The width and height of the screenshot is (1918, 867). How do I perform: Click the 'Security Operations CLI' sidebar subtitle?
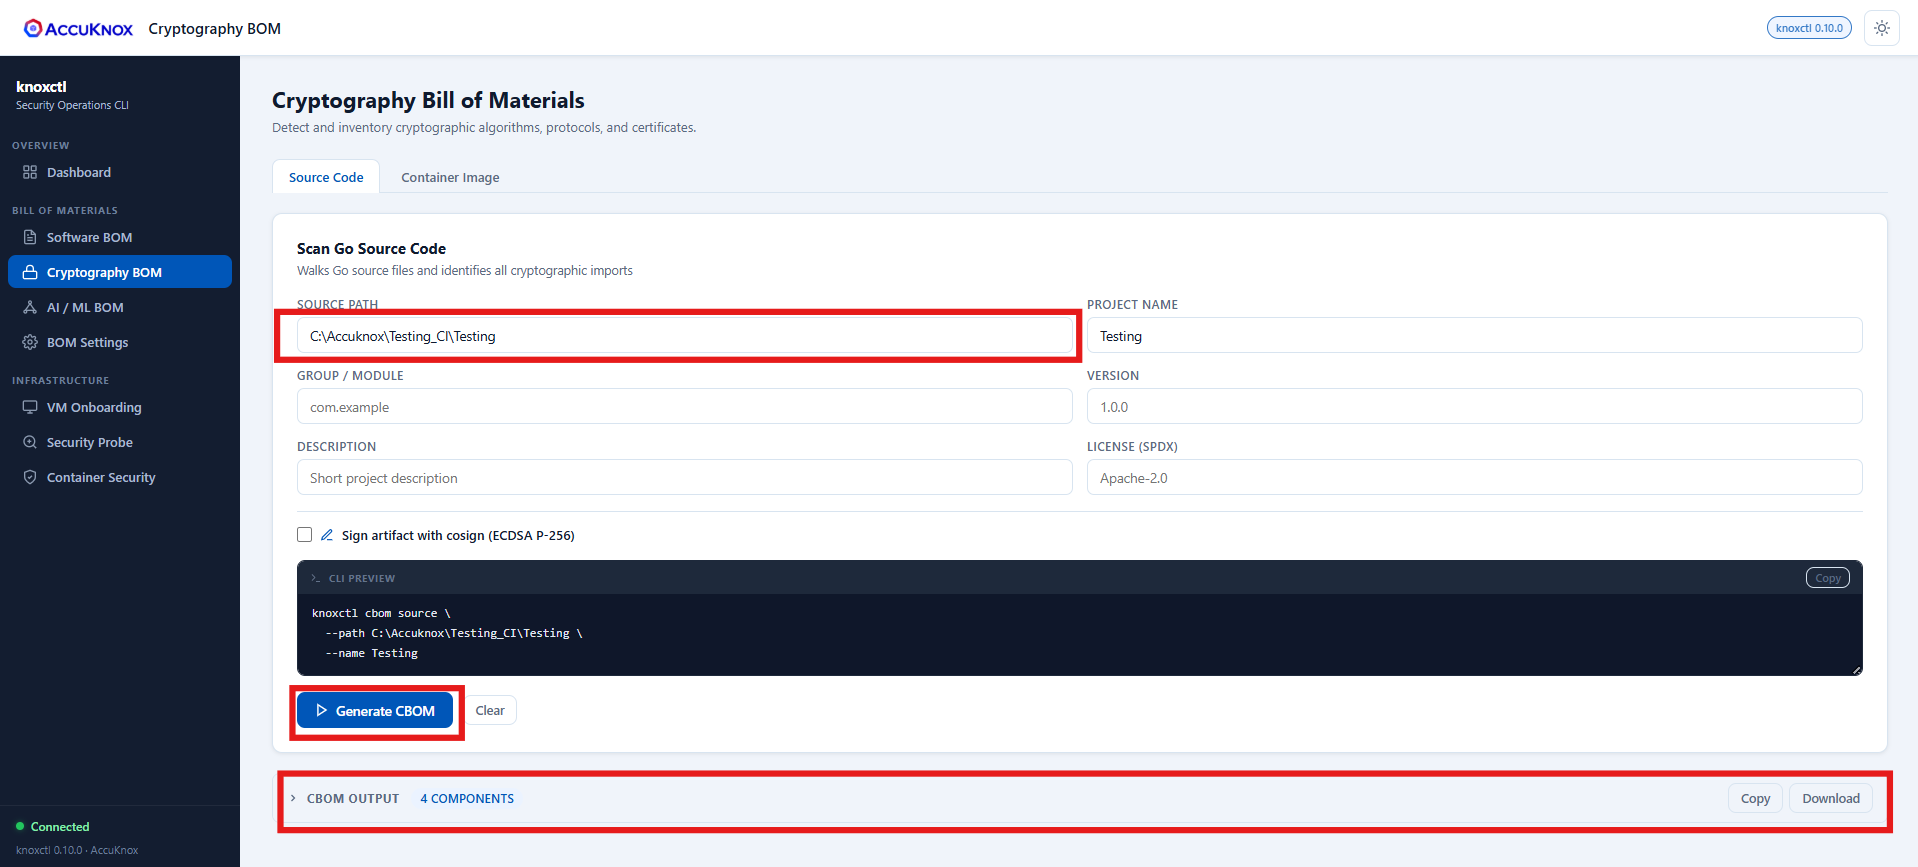[72, 105]
